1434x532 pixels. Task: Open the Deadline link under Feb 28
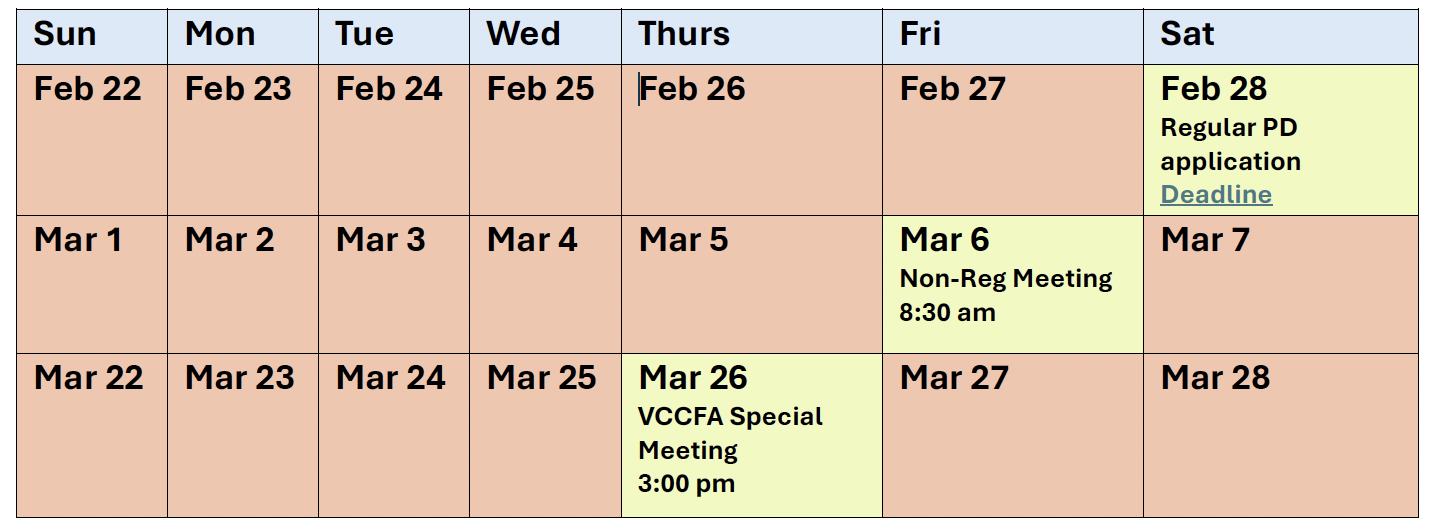point(1216,195)
